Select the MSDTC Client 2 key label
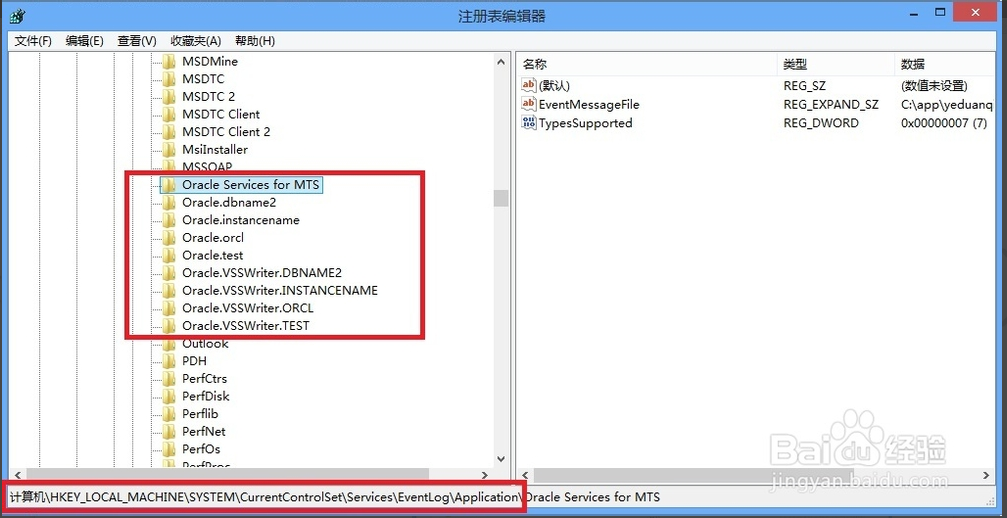This screenshot has width=1007, height=518. click(226, 132)
